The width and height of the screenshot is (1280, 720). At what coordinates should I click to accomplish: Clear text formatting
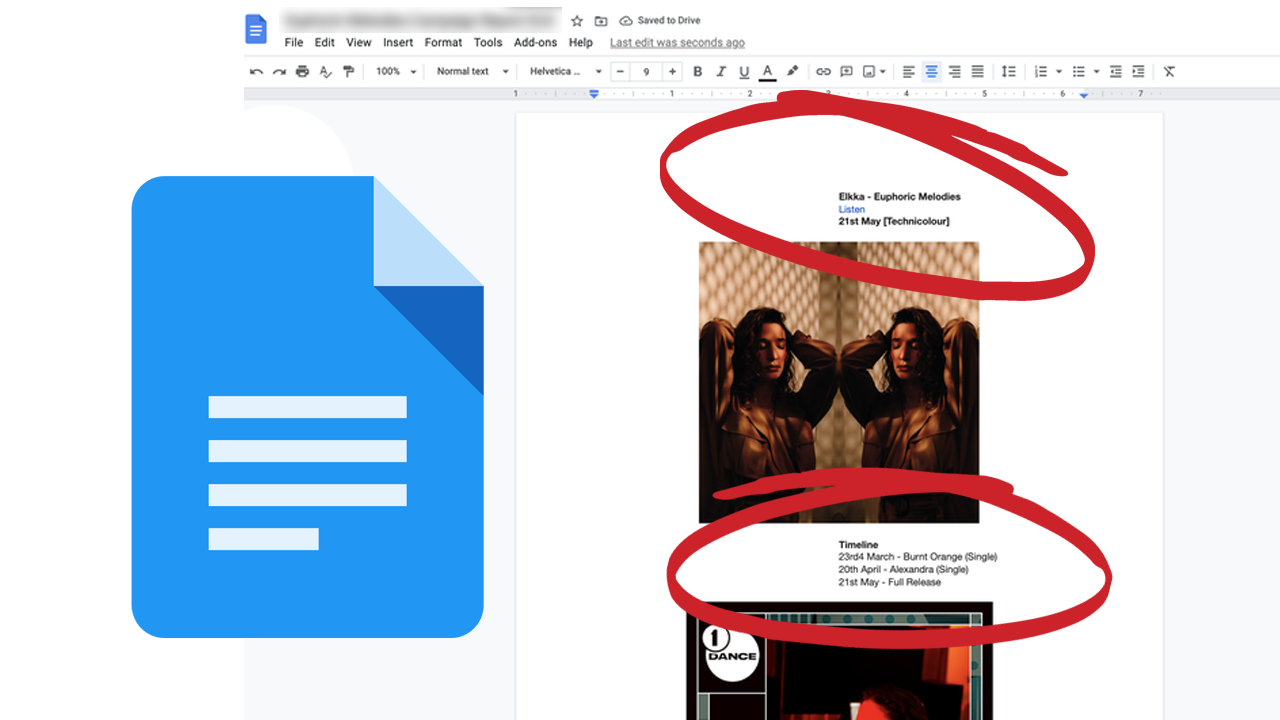coord(1169,72)
